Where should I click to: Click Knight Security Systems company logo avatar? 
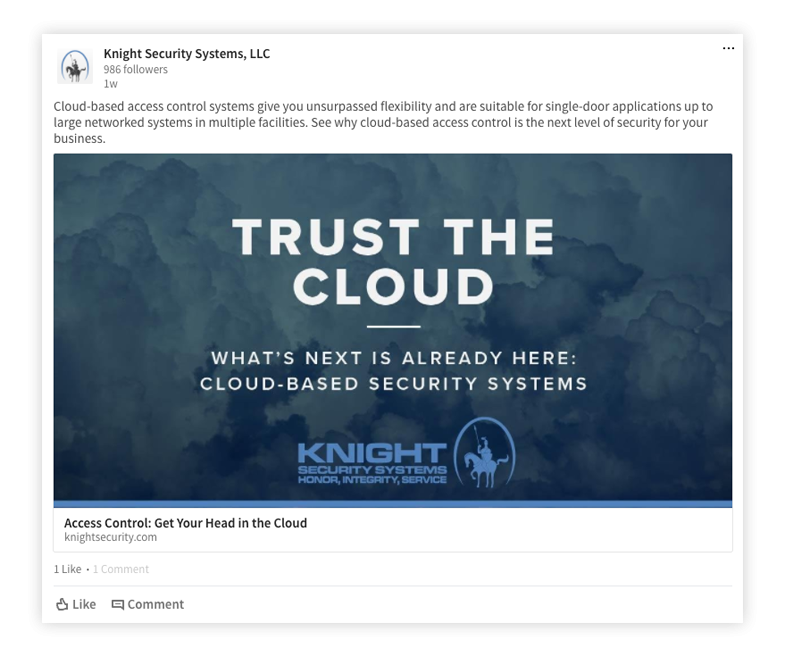75,66
